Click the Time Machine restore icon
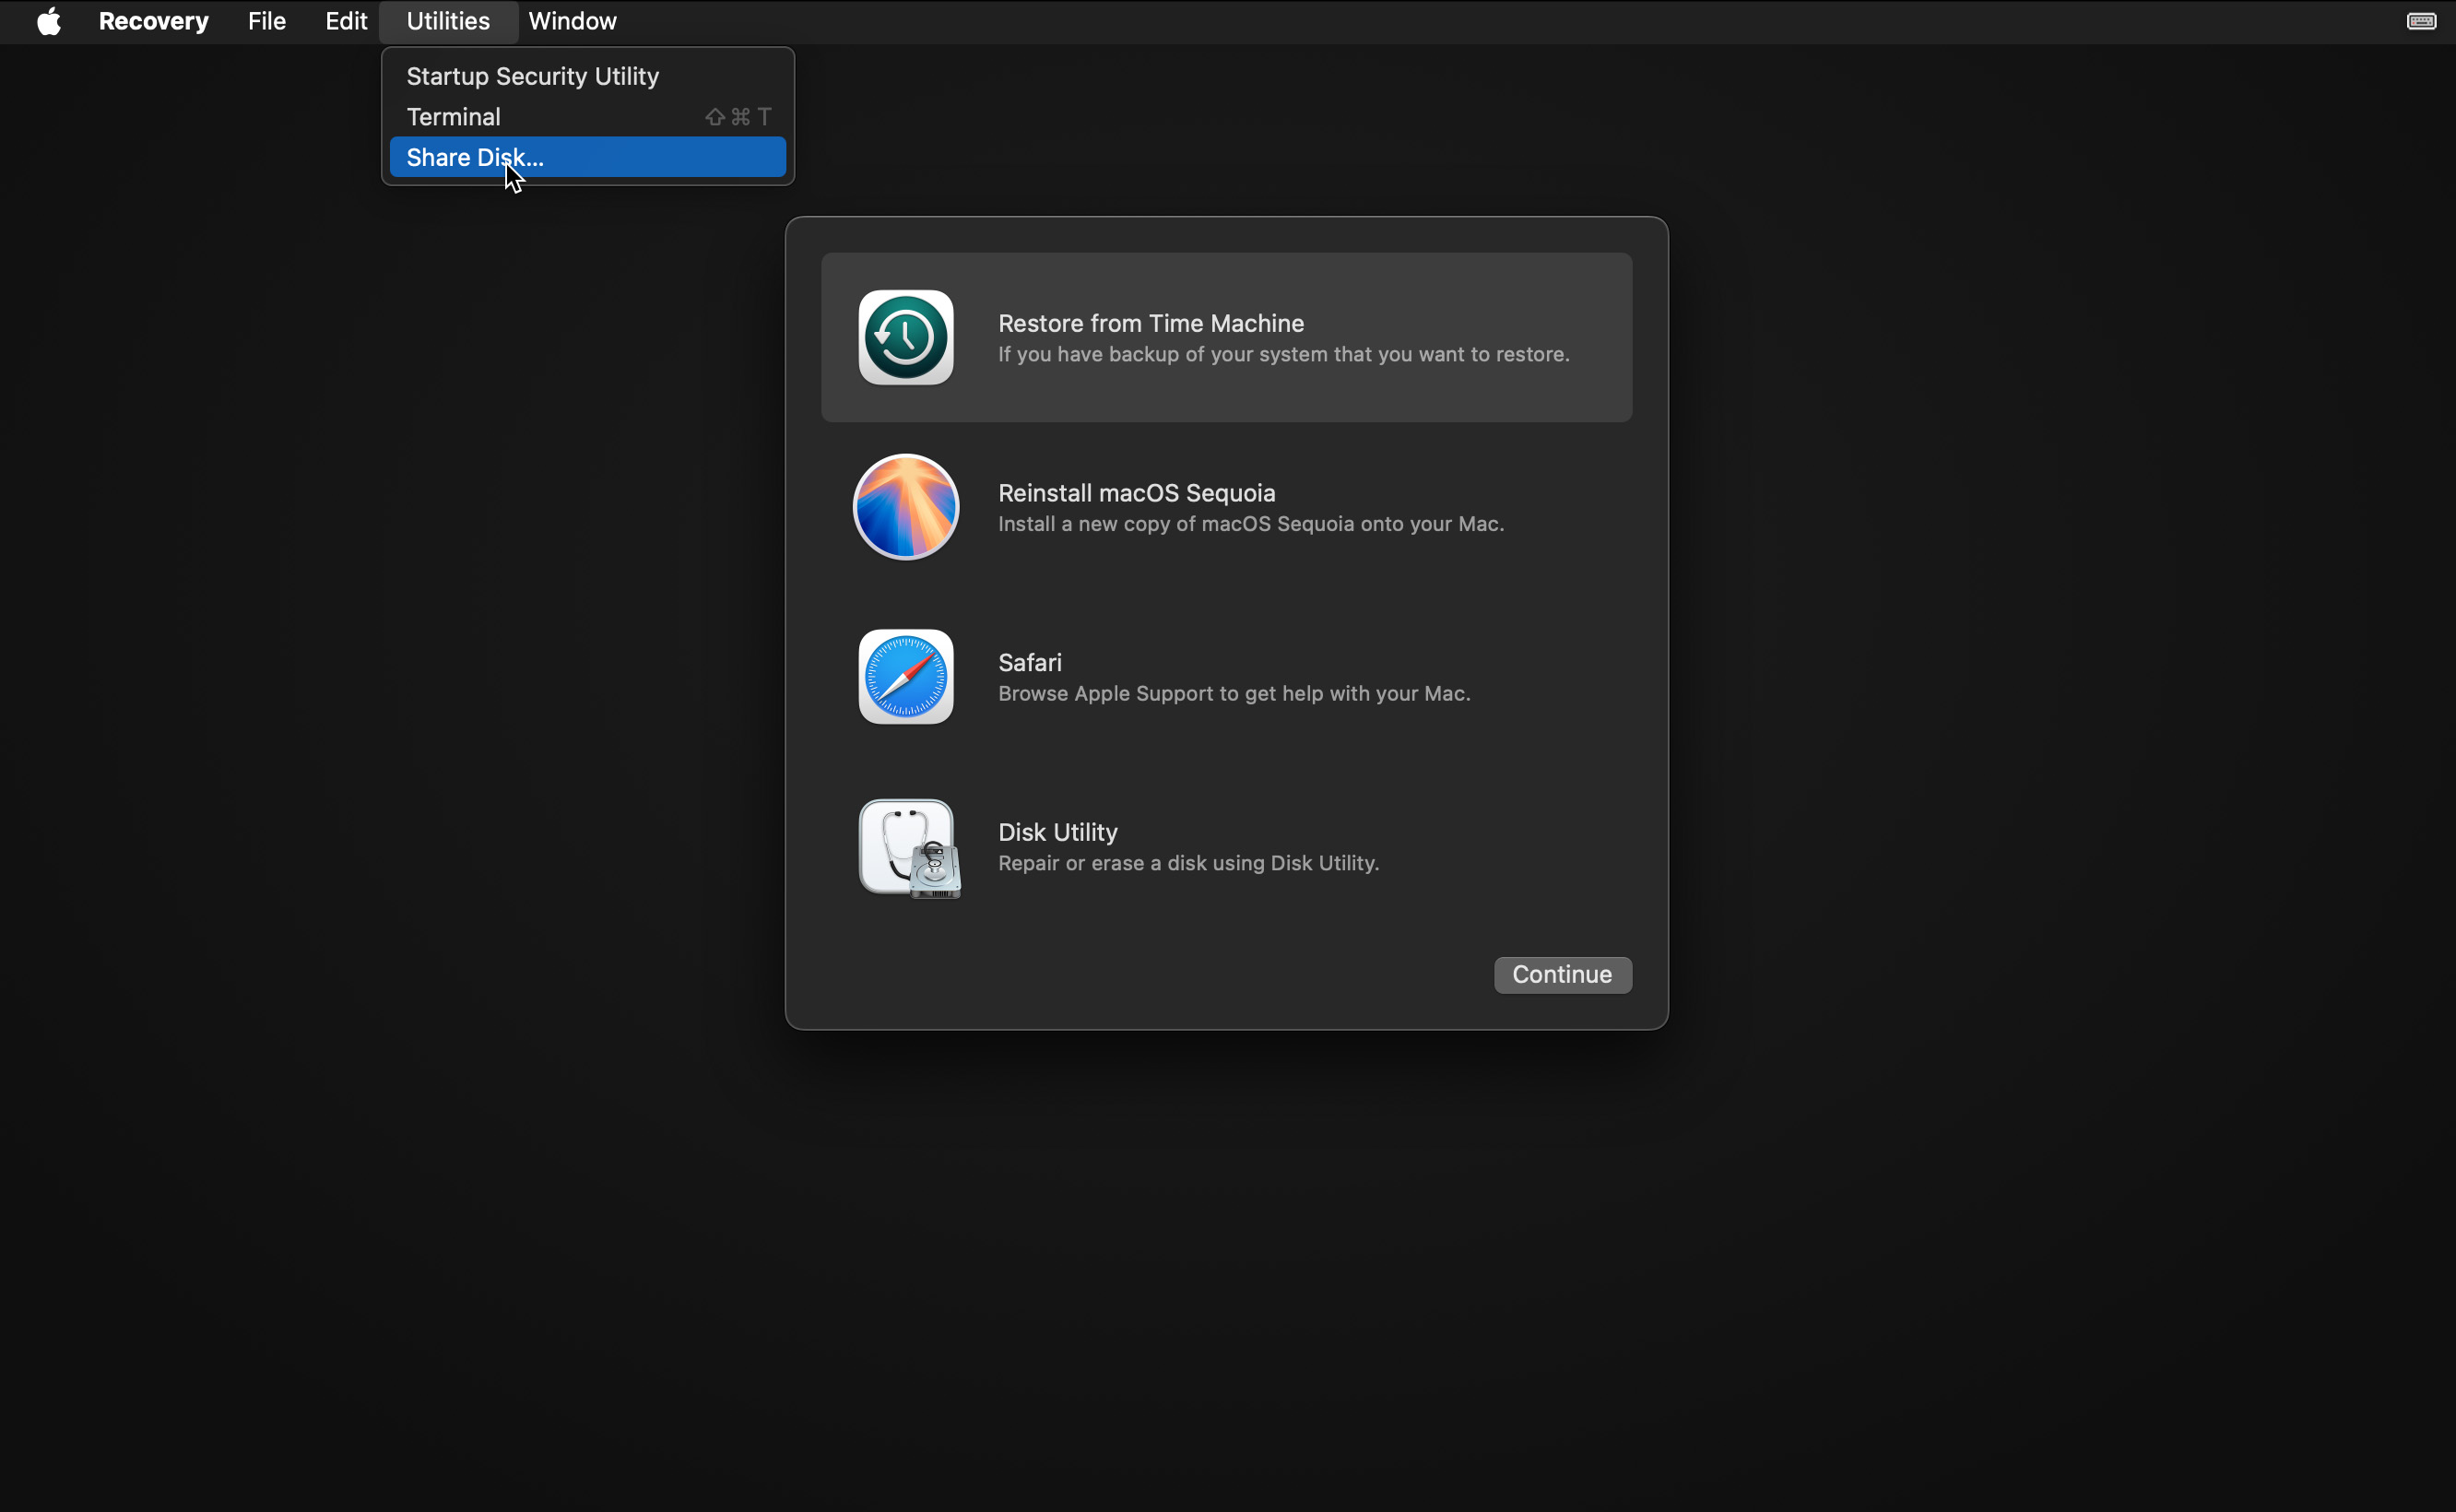2456x1512 pixels. [x=905, y=337]
